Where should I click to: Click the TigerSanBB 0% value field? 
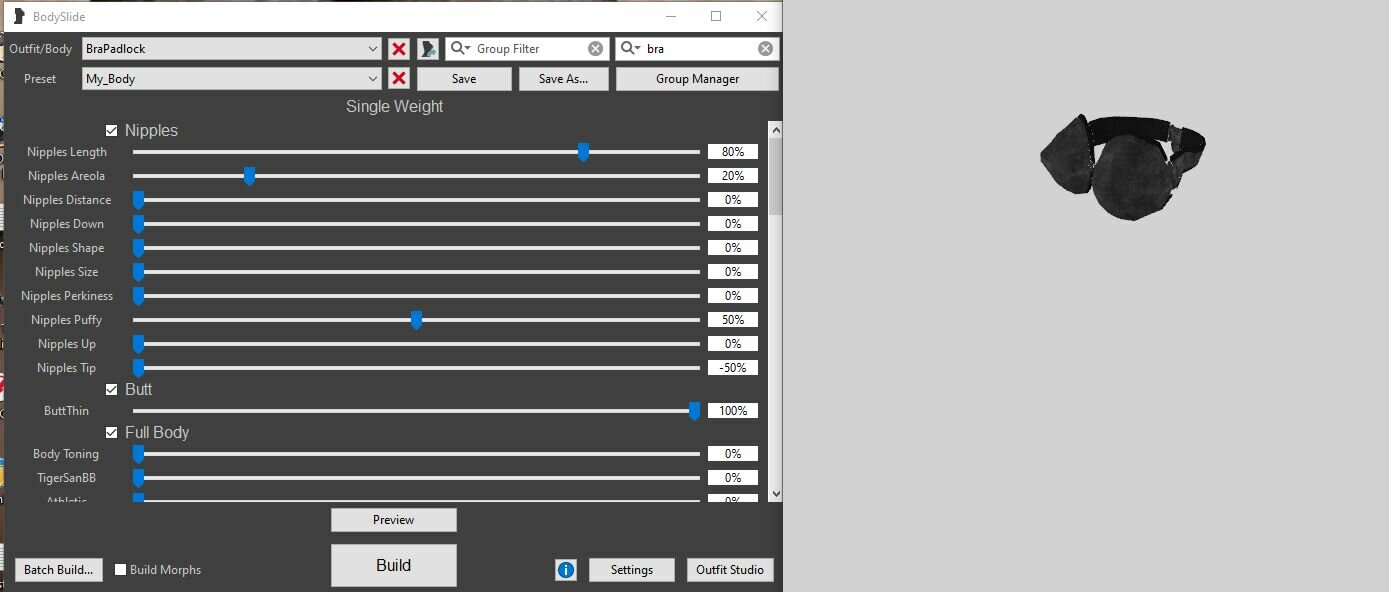point(733,478)
